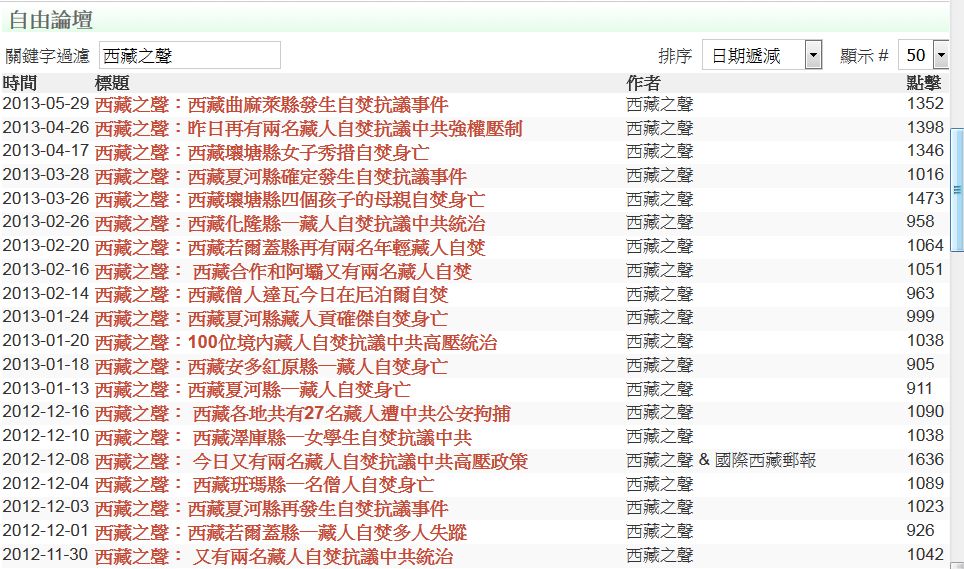This screenshot has height=569, width=964.
Task: Open the 排序 sort order dropdown
Action: (762, 55)
